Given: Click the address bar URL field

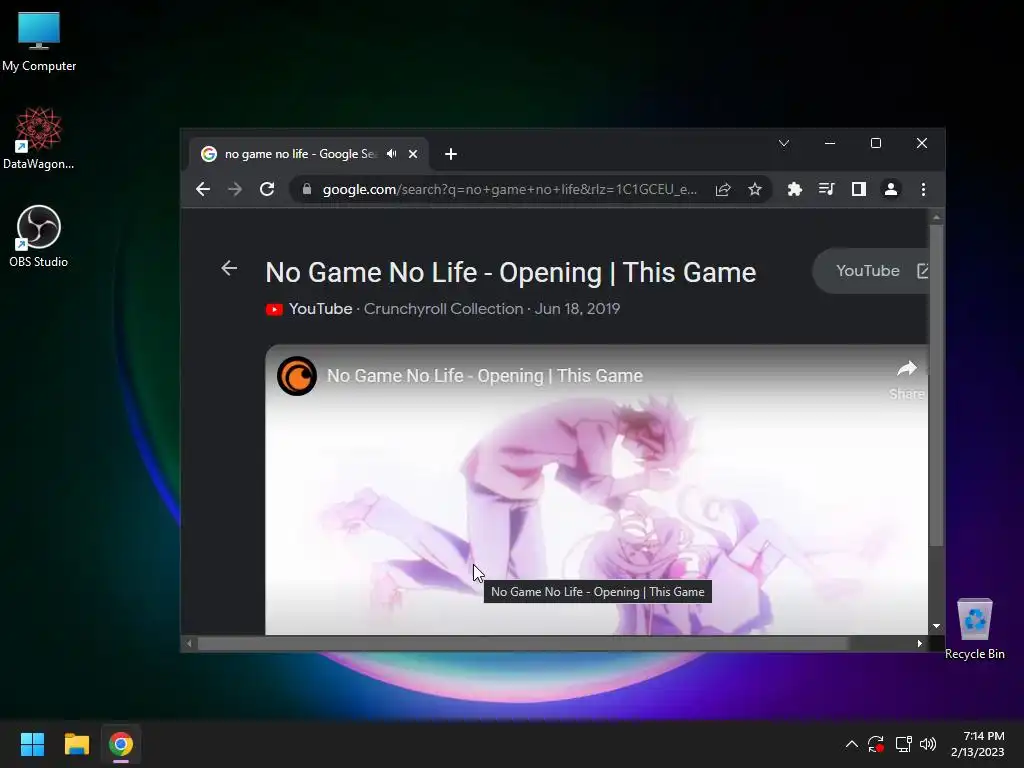Looking at the screenshot, I should pos(509,189).
